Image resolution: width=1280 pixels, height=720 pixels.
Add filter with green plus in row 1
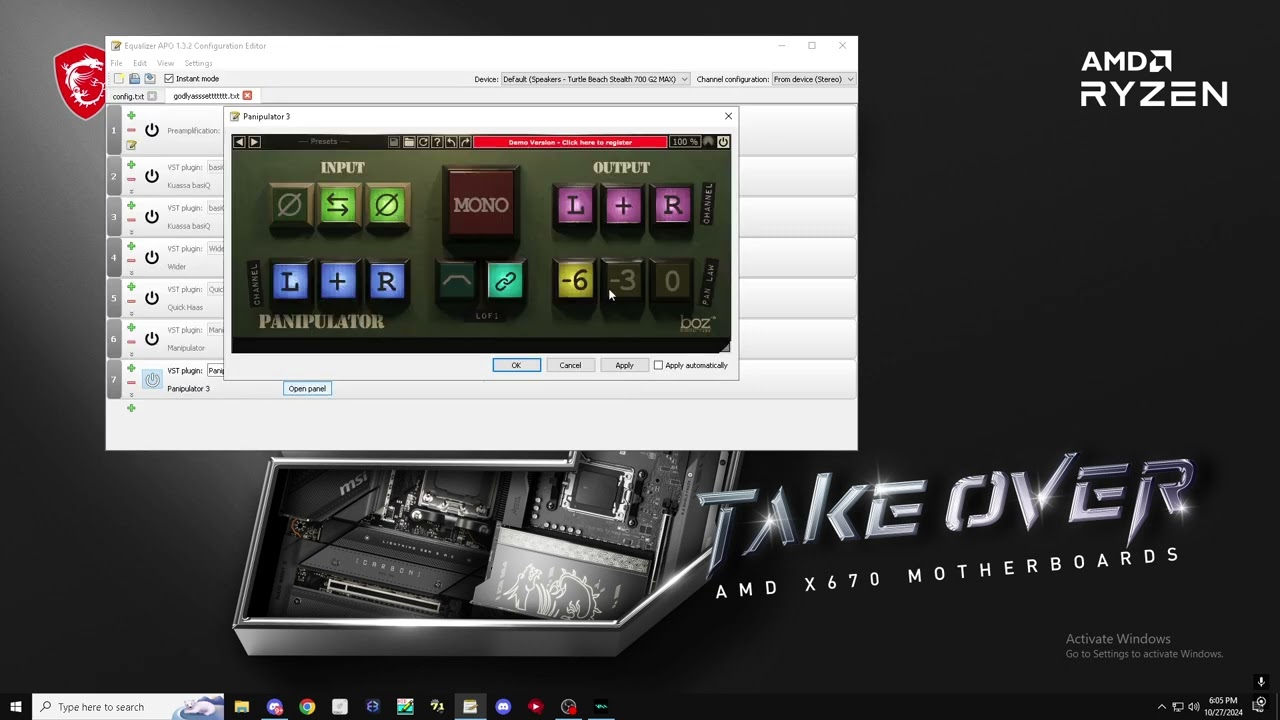tap(131, 116)
